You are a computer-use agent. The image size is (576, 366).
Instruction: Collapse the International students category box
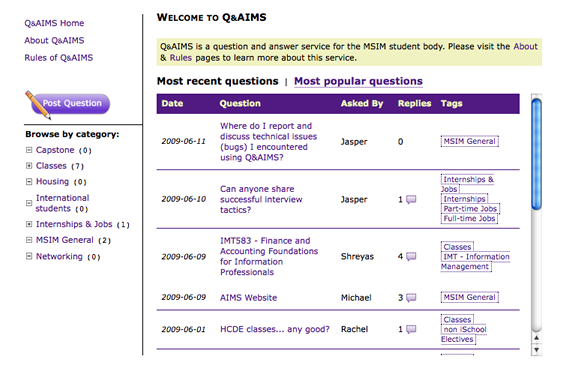(x=29, y=203)
